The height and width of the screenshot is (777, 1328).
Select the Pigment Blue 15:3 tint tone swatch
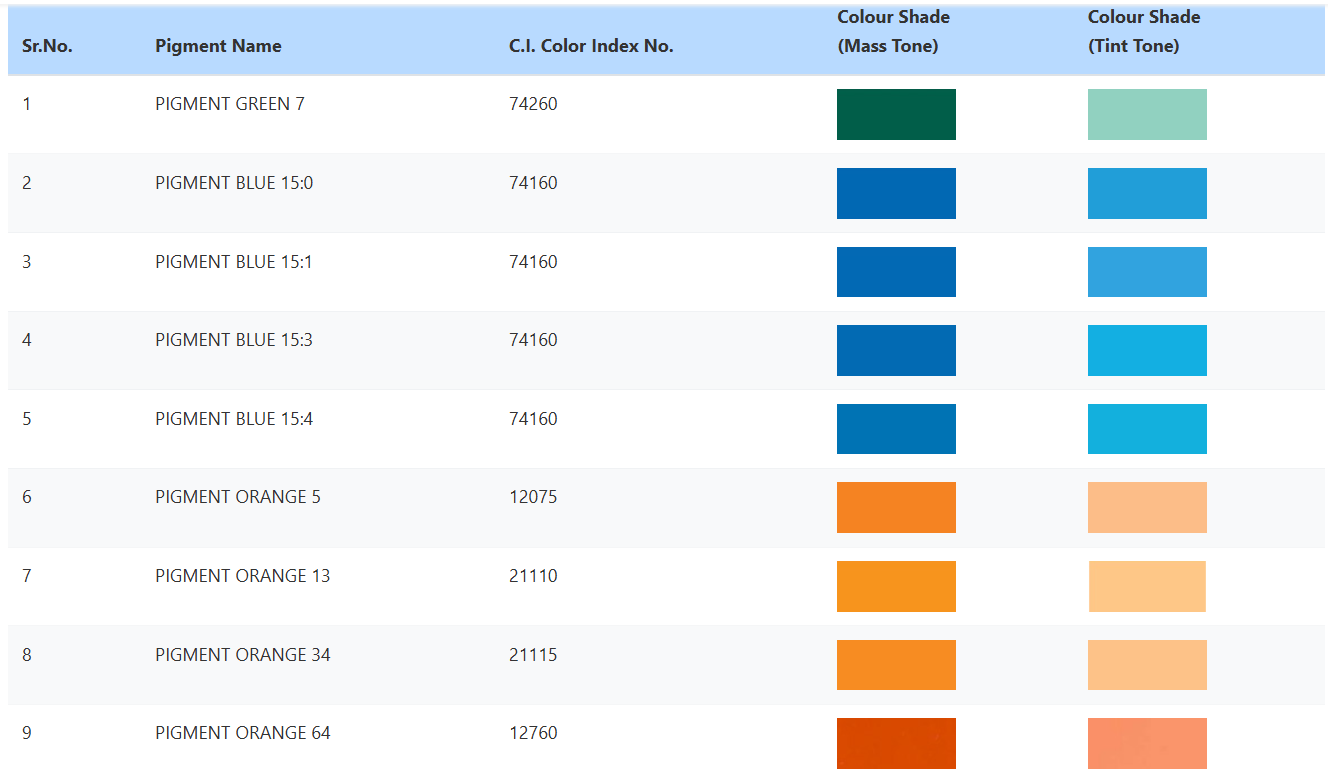(1147, 350)
